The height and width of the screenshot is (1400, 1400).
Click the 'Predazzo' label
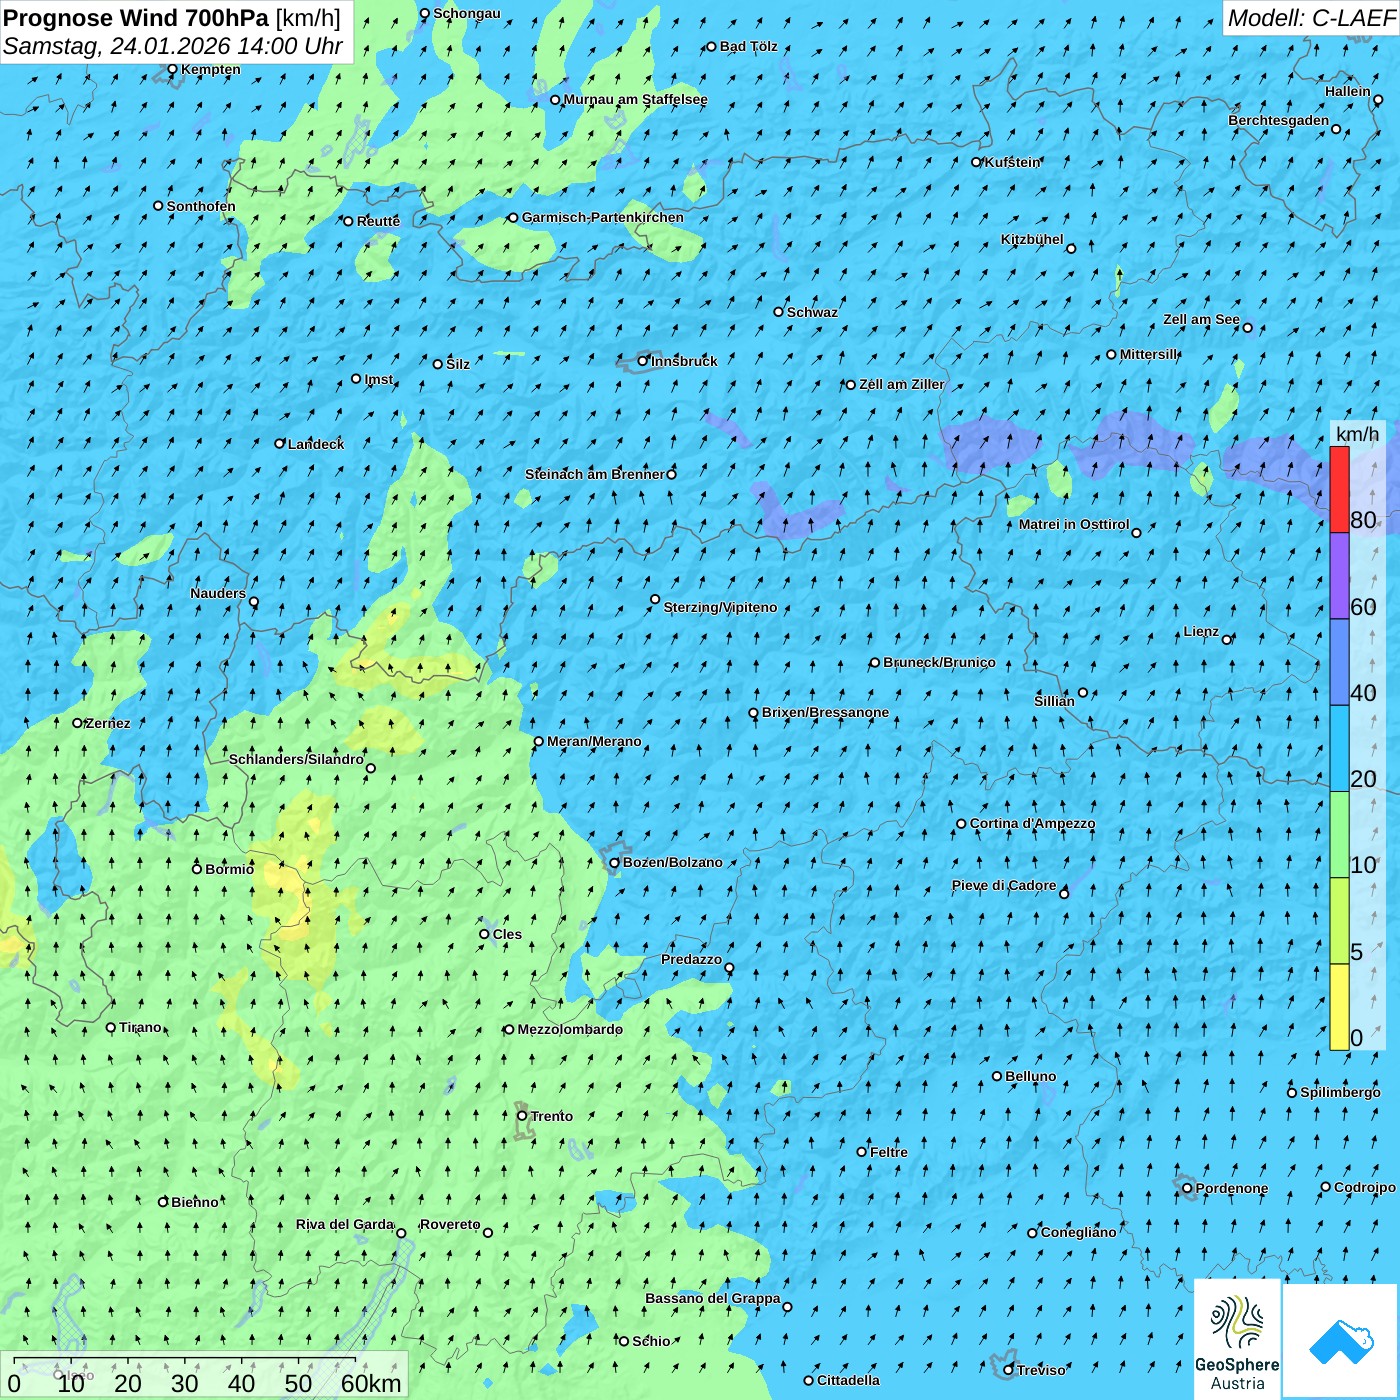[x=691, y=959]
